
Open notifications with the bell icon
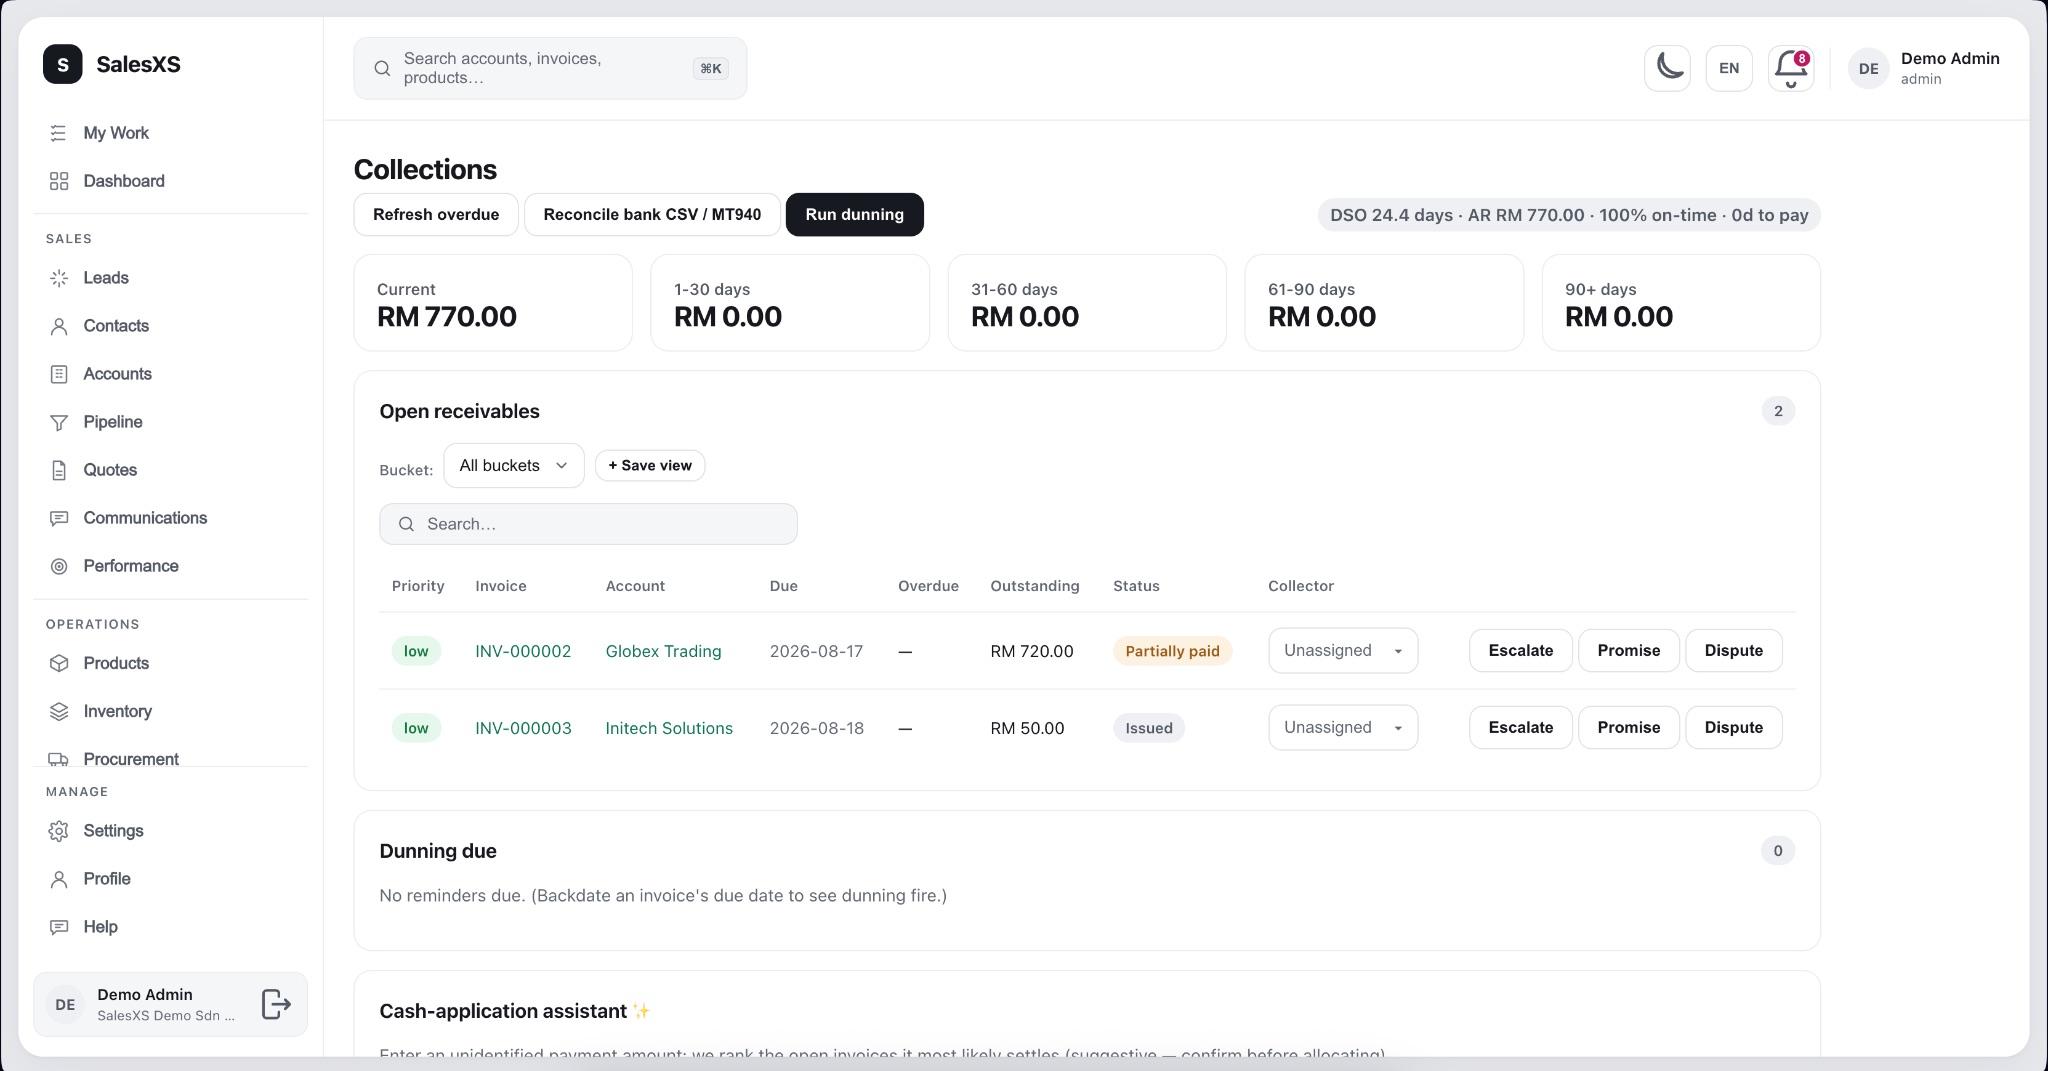(1791, 68)
